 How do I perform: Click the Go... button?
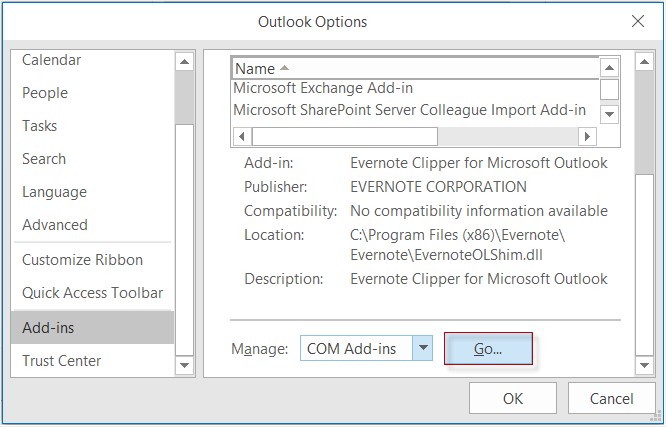(x=488, y=348)
